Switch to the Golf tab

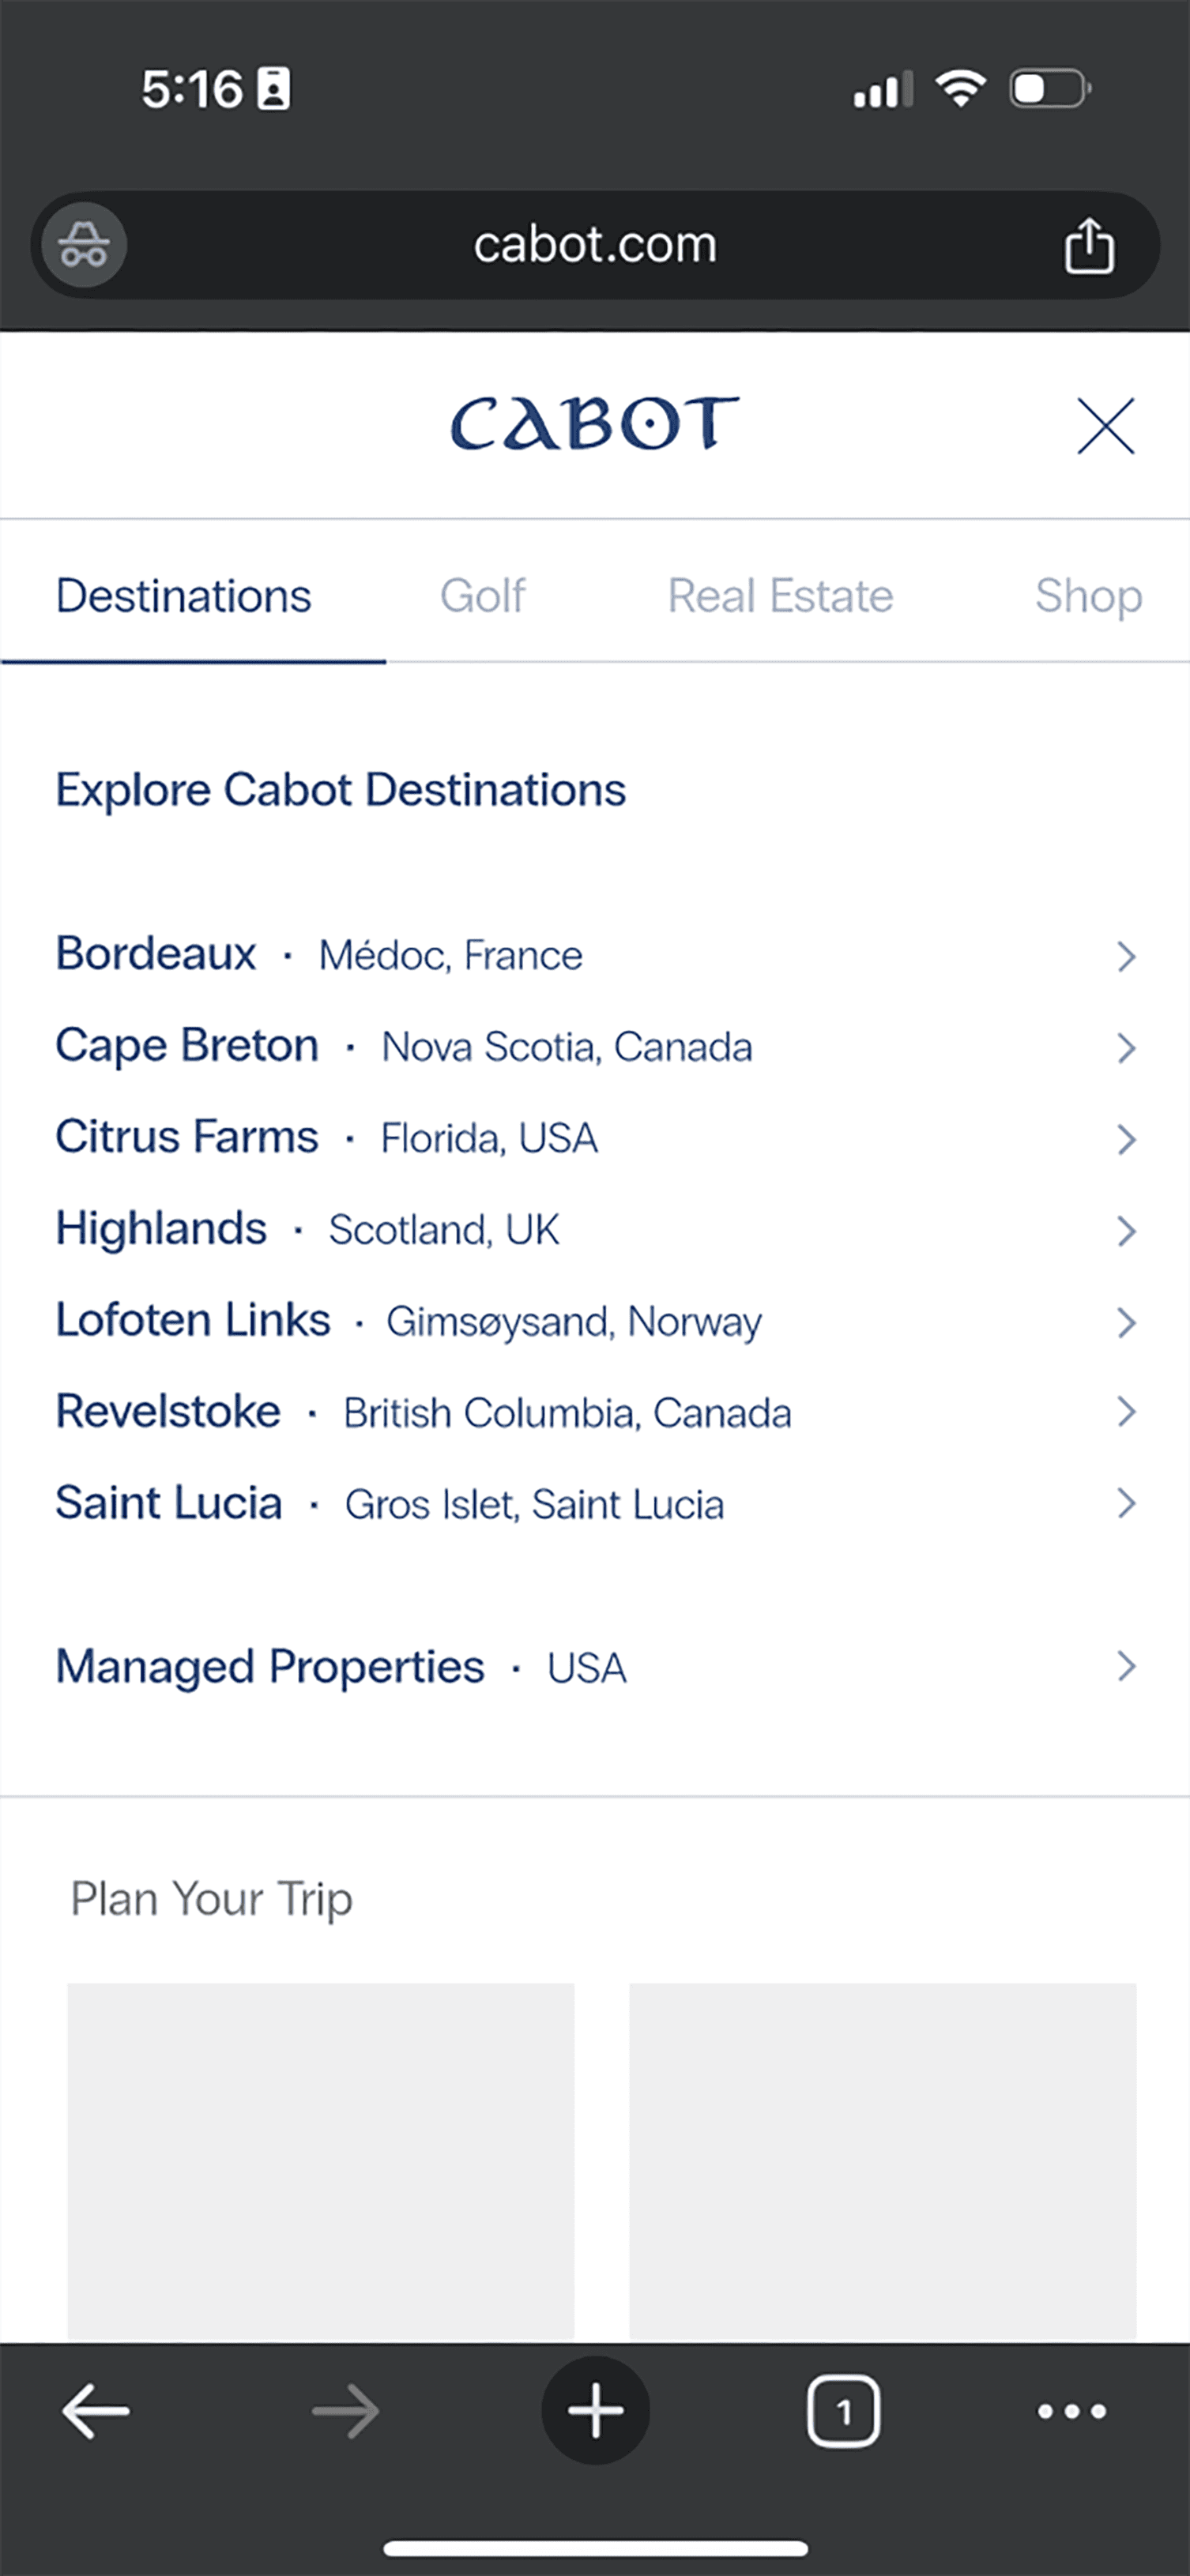tap(483, 596)
